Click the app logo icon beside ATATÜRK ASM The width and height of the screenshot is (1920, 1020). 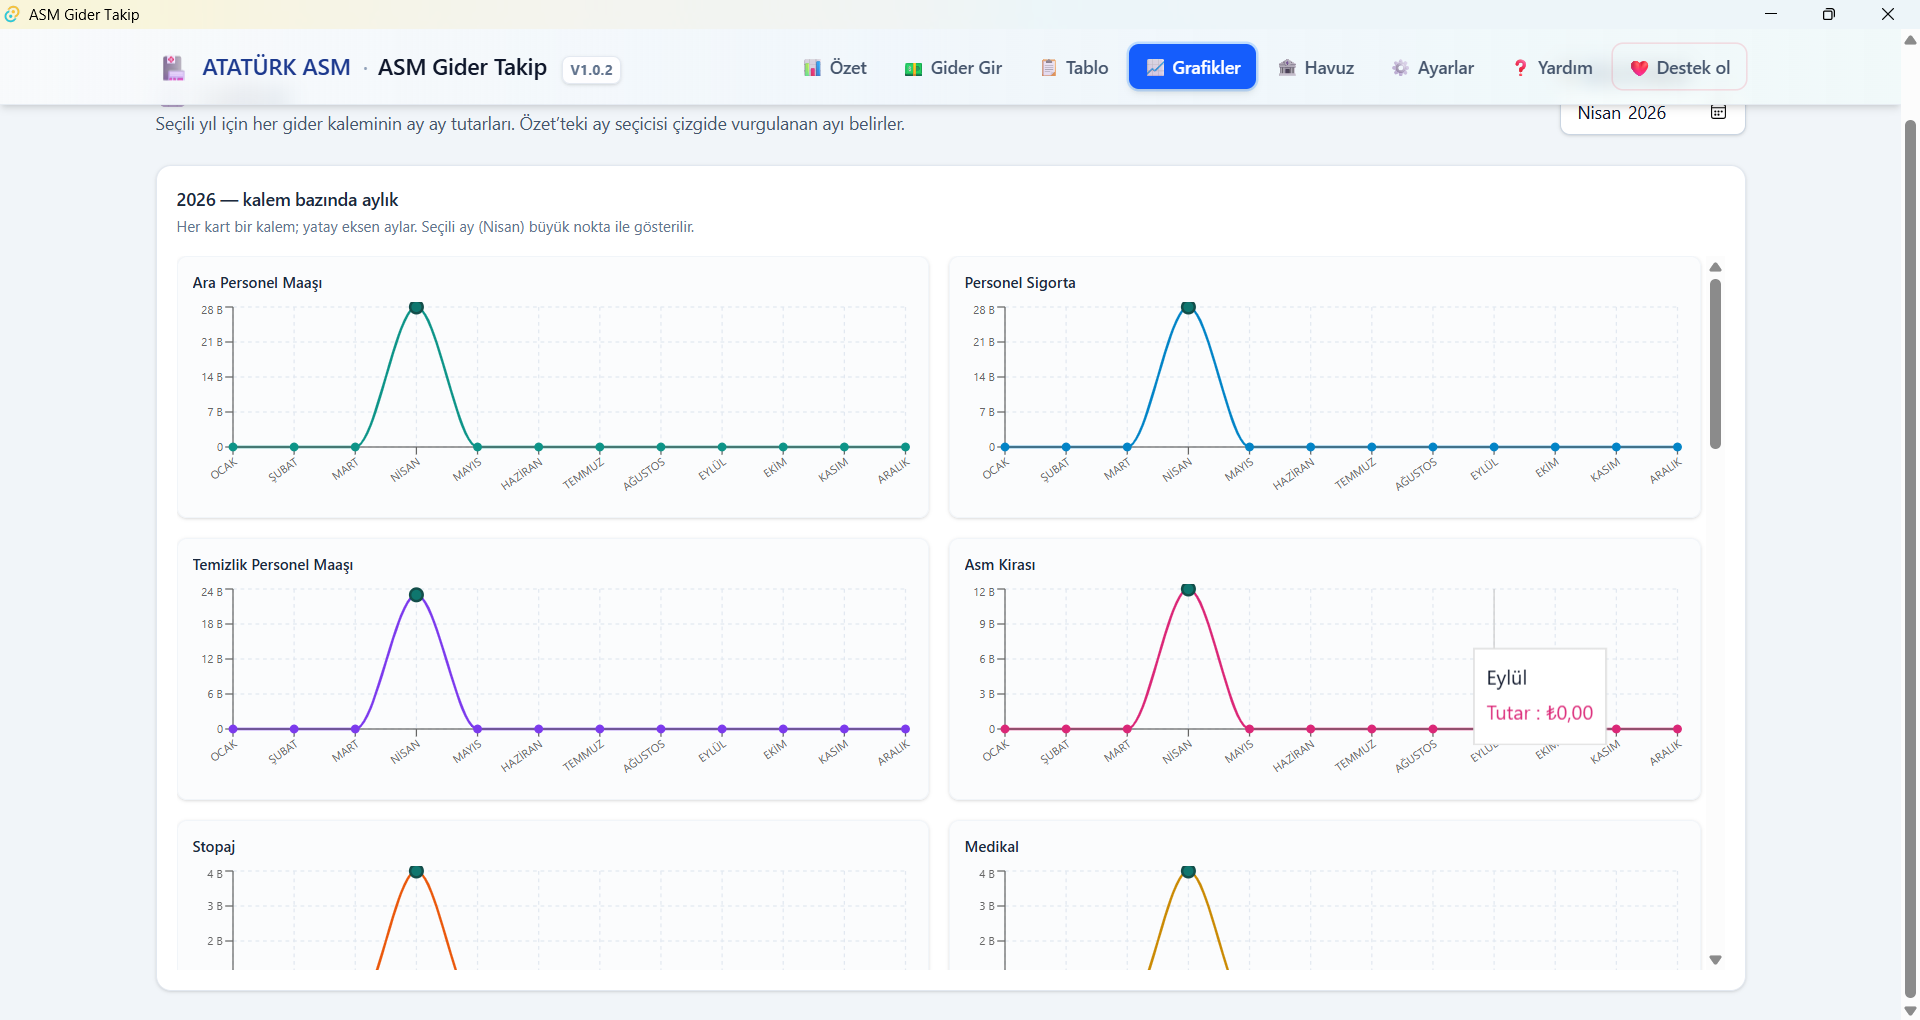[x=174, y=68]
